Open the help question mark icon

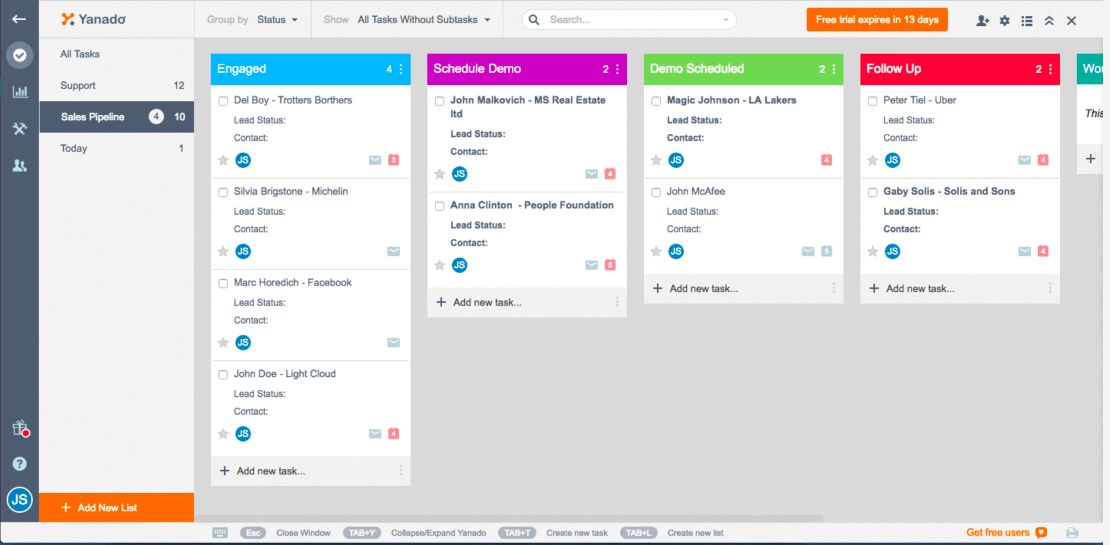pos(20,464)
